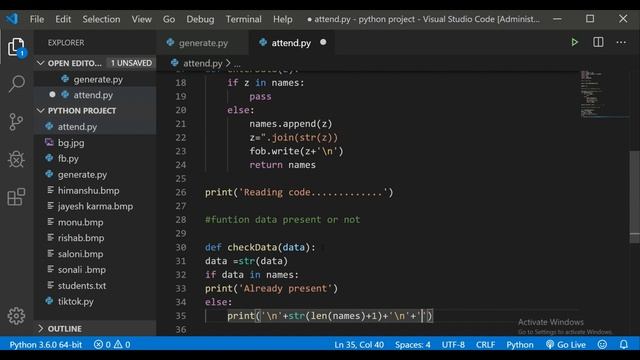Open fb.py in the explorer
Image resolution: width=640 pixels, height=360 pixels.
[x=68, y=158]
